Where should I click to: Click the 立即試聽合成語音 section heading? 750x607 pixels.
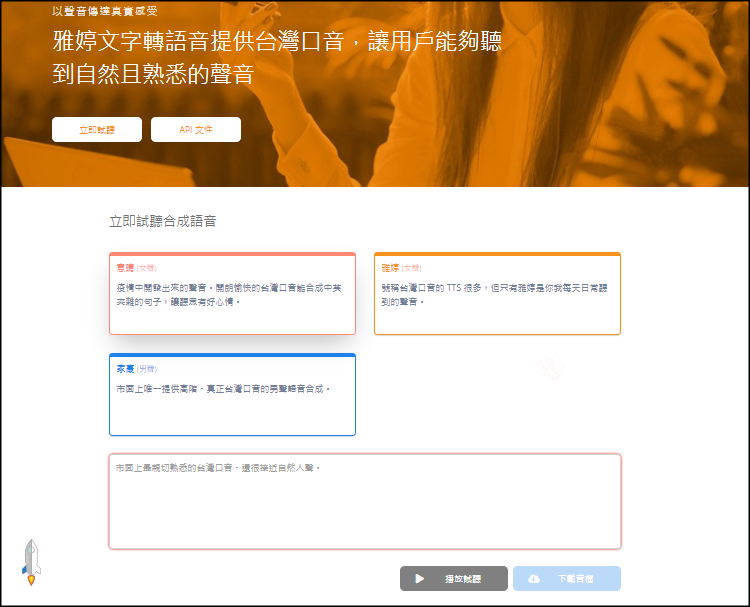tap(163, 221)
